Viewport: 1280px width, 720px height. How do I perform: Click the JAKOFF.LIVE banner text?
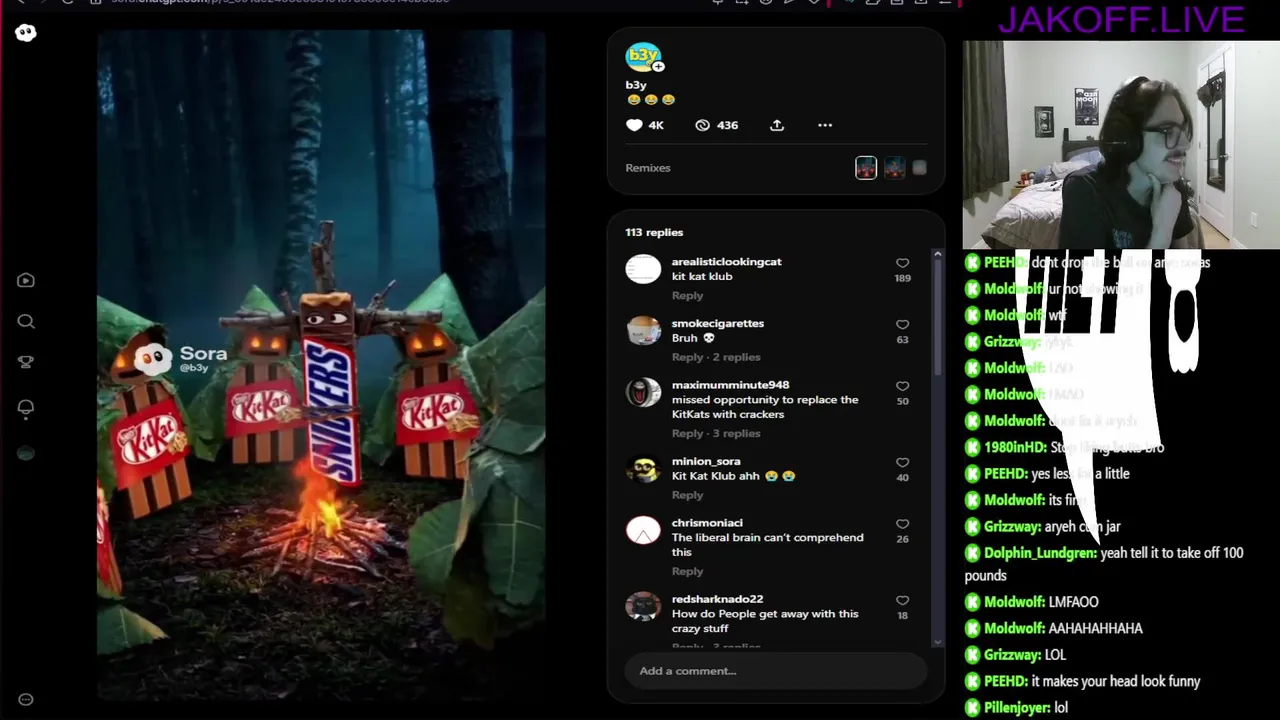(x=1120, y=19)
